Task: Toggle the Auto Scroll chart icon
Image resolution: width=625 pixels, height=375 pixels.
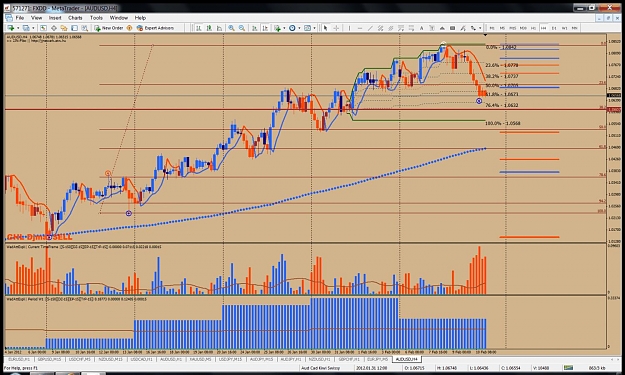Action: click(x=254, y=28)
